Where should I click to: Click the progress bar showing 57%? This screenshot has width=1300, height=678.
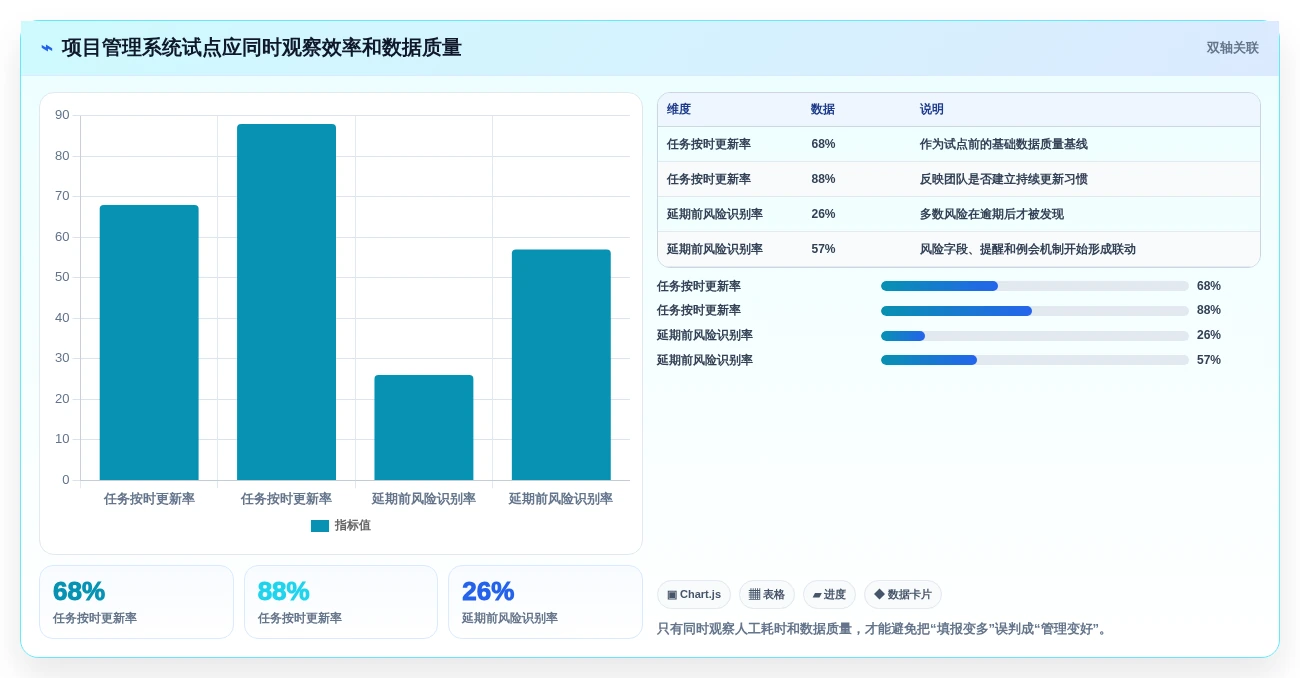1035,360
